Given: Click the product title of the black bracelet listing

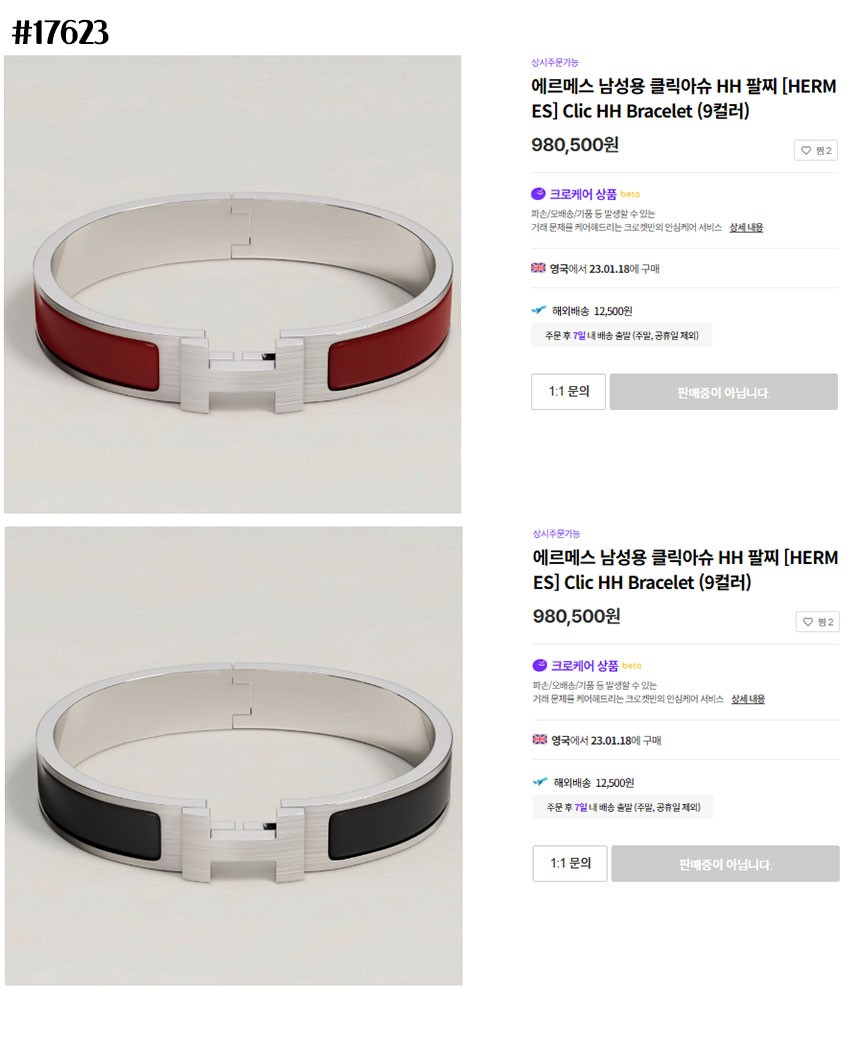Looking at the screenshot, I should coord(685,570).
